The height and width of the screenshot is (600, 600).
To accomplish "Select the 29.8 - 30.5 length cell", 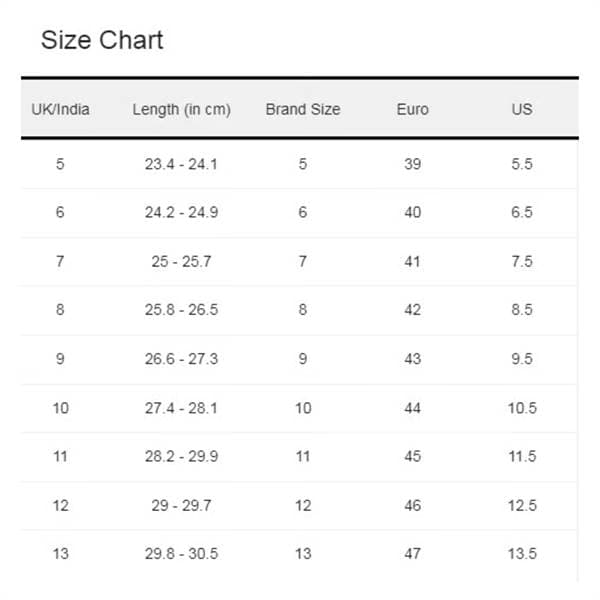I will tap(181, 553).
